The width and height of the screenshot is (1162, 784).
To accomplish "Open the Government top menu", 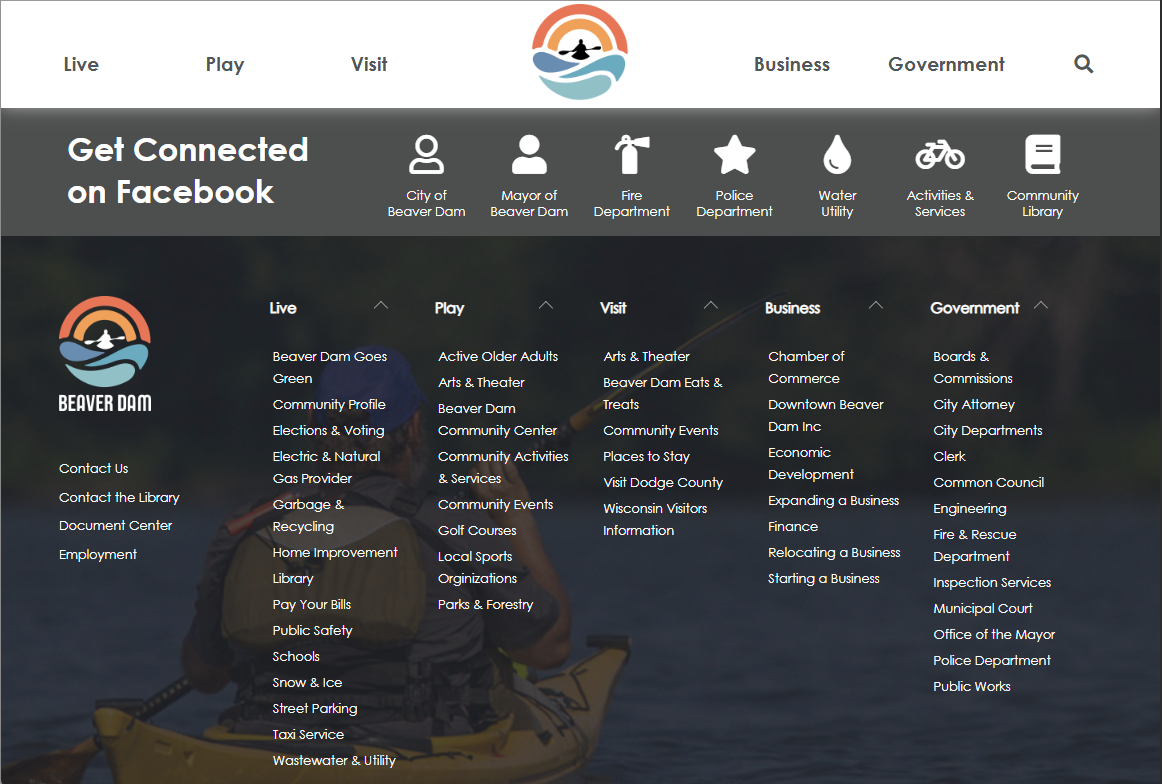I will (x=946, y=64).
